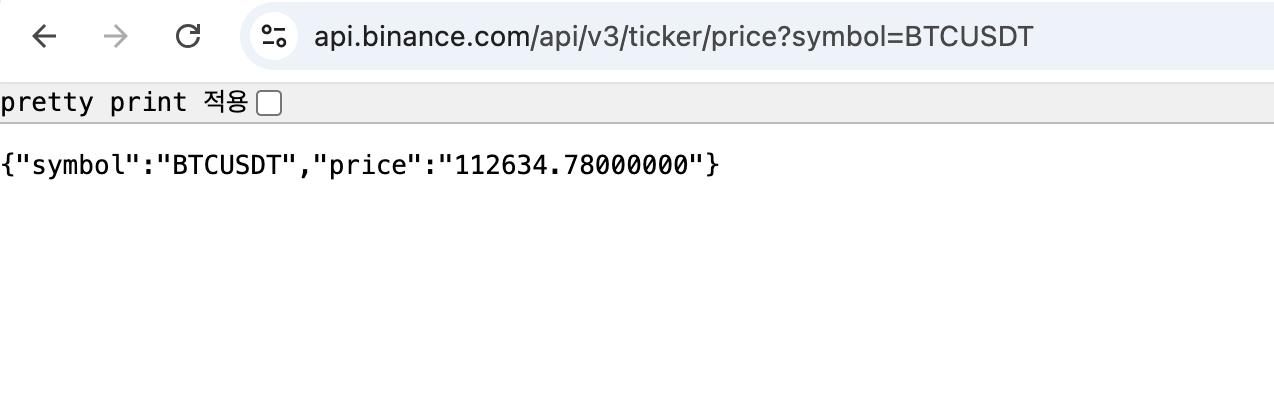The width and height of the screenshot is (1274, 402).
Task: Open site information icon beside the URL
Action: (x=274, y=37)
